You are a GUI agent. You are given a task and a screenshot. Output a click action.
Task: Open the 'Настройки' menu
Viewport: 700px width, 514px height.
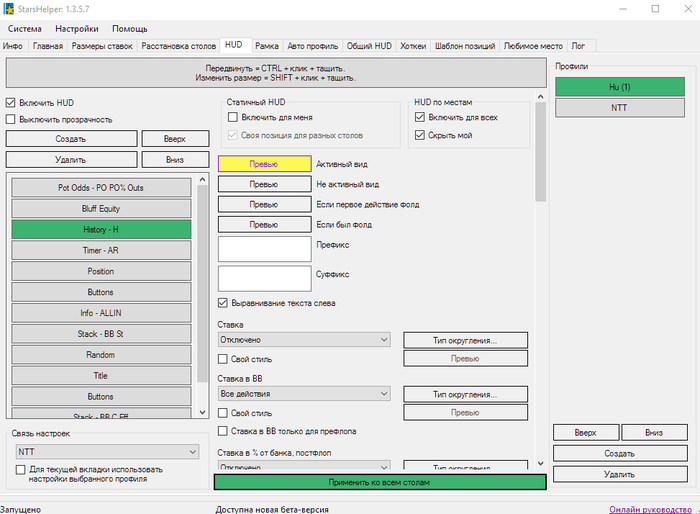tap(77, 29)
